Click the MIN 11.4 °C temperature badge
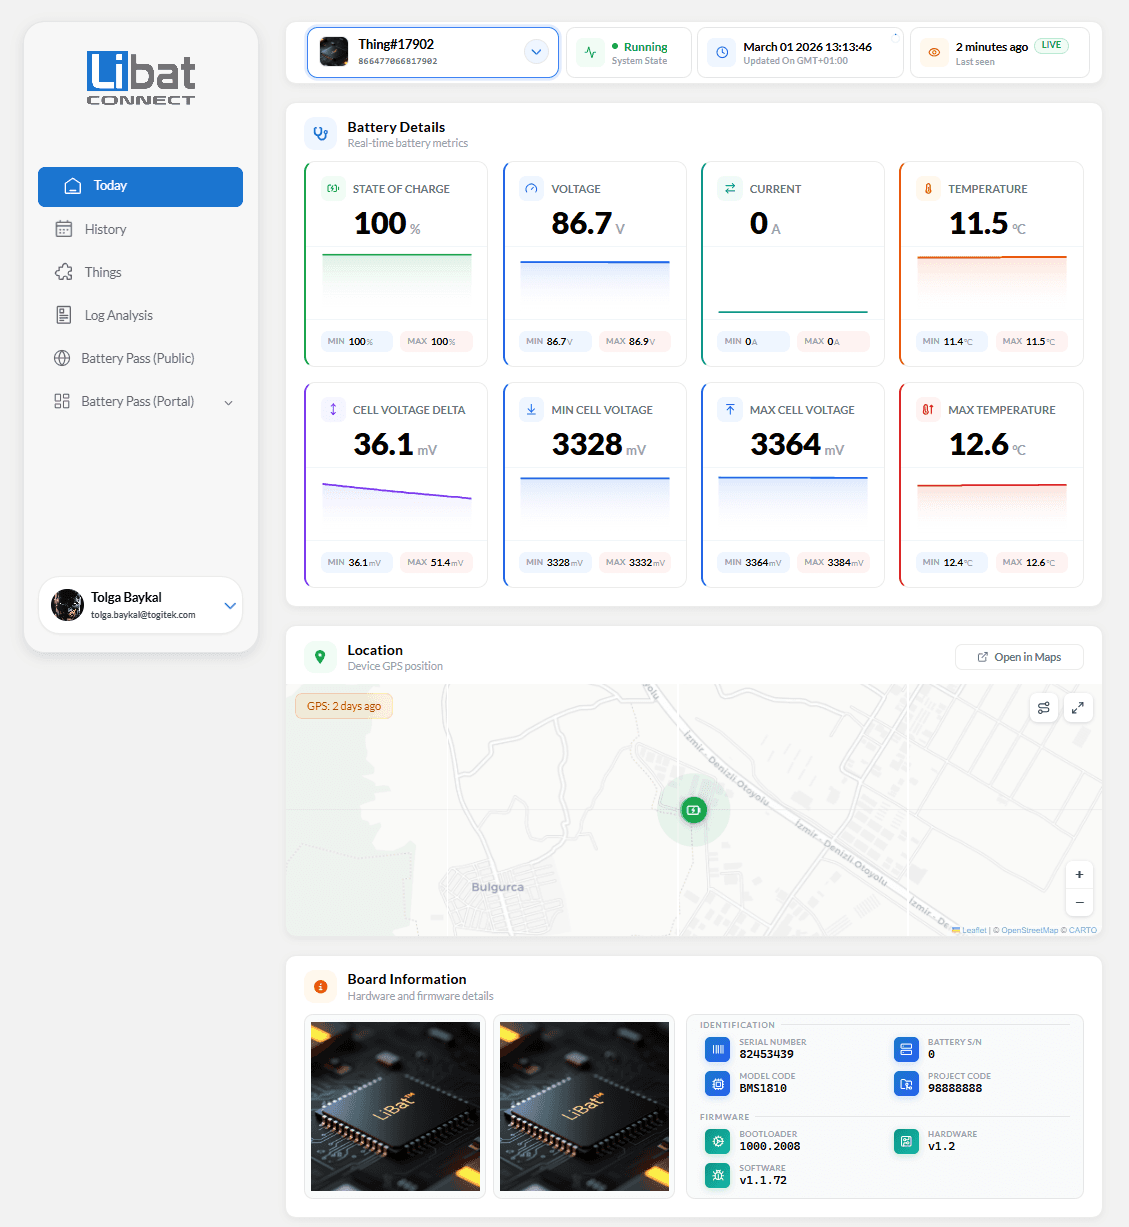This screenshot has width=1129, height=1227. point(952,342)
